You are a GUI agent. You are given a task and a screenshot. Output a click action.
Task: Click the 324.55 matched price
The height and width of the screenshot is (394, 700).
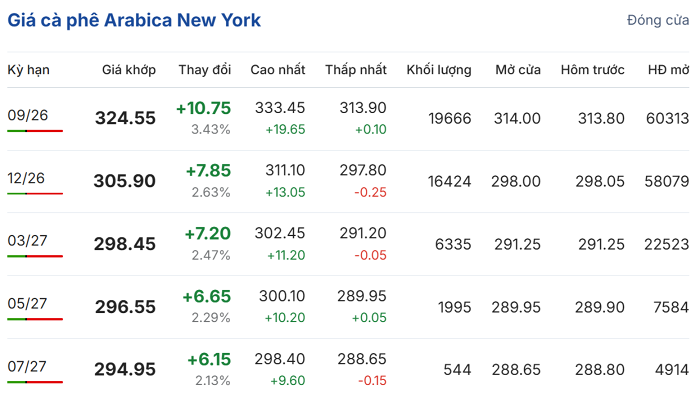(x=125, y=118)
